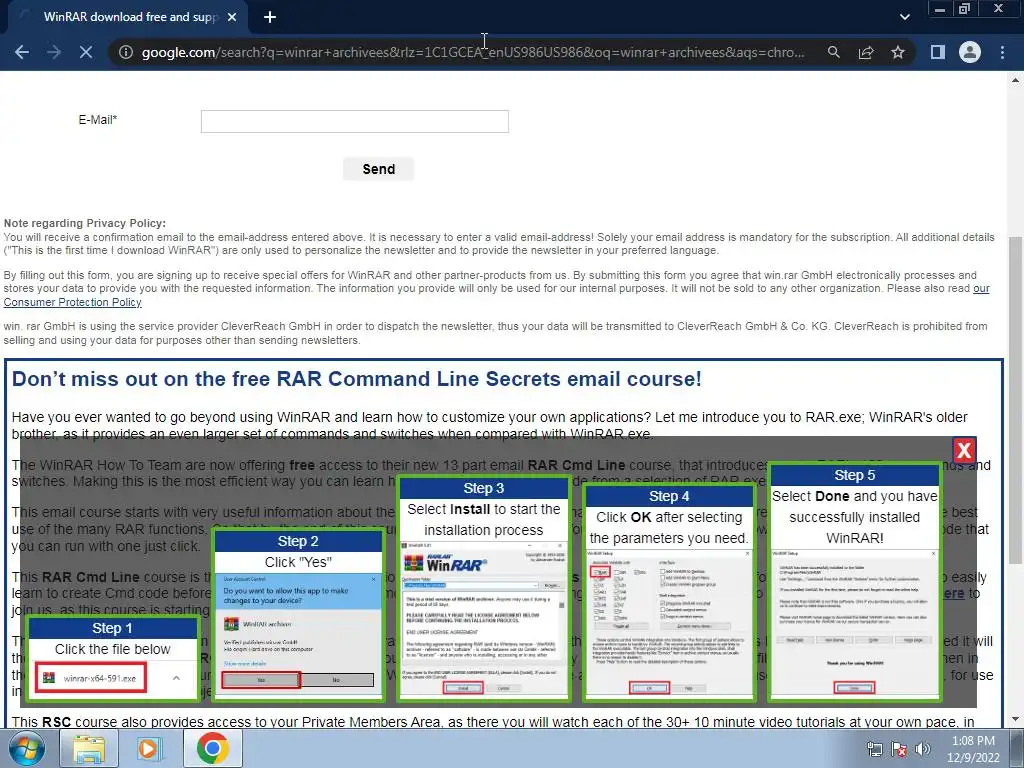Go back to the previous page
This screenshot has height=768, width=1024.
click(22, 52)
